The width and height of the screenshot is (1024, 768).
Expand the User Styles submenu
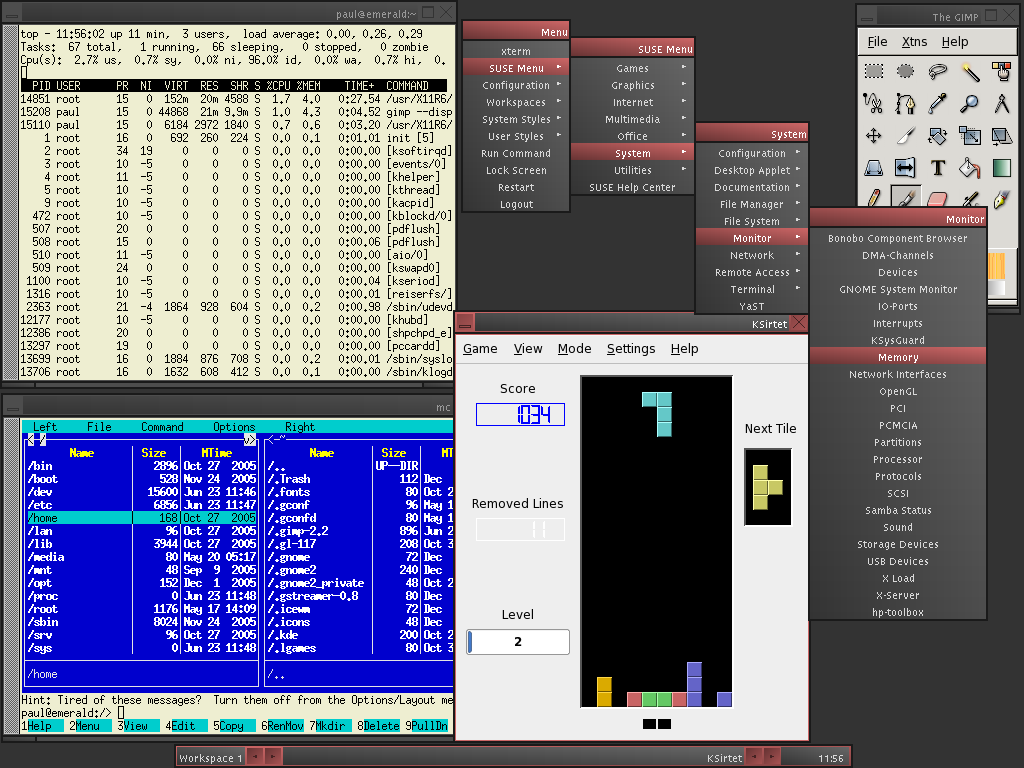[516, 136]
